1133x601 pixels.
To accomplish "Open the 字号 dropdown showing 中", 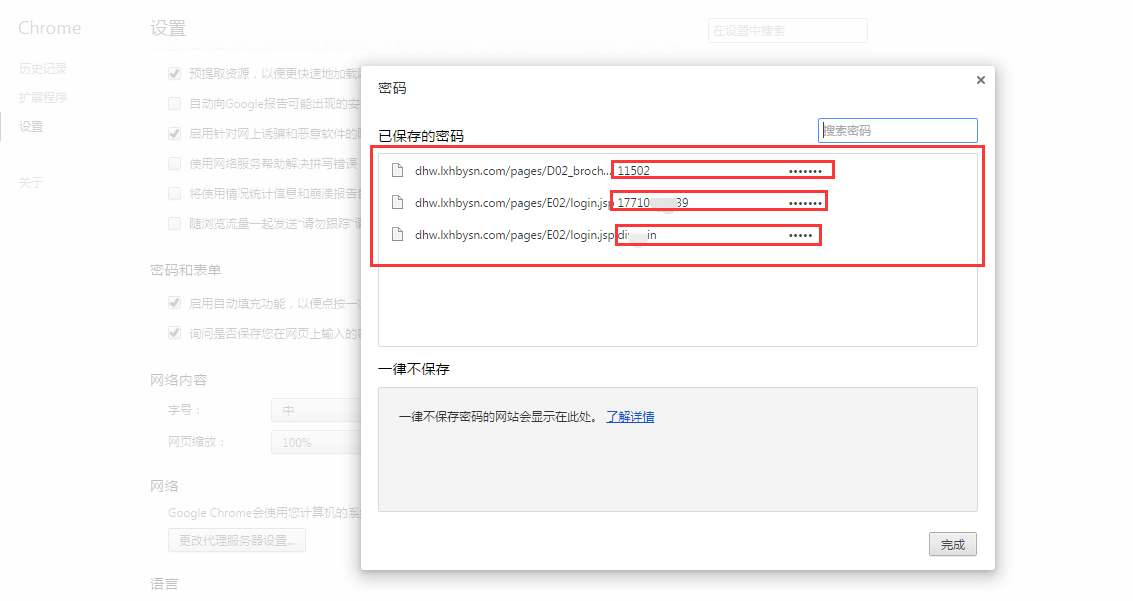I will tap(316, 410).
